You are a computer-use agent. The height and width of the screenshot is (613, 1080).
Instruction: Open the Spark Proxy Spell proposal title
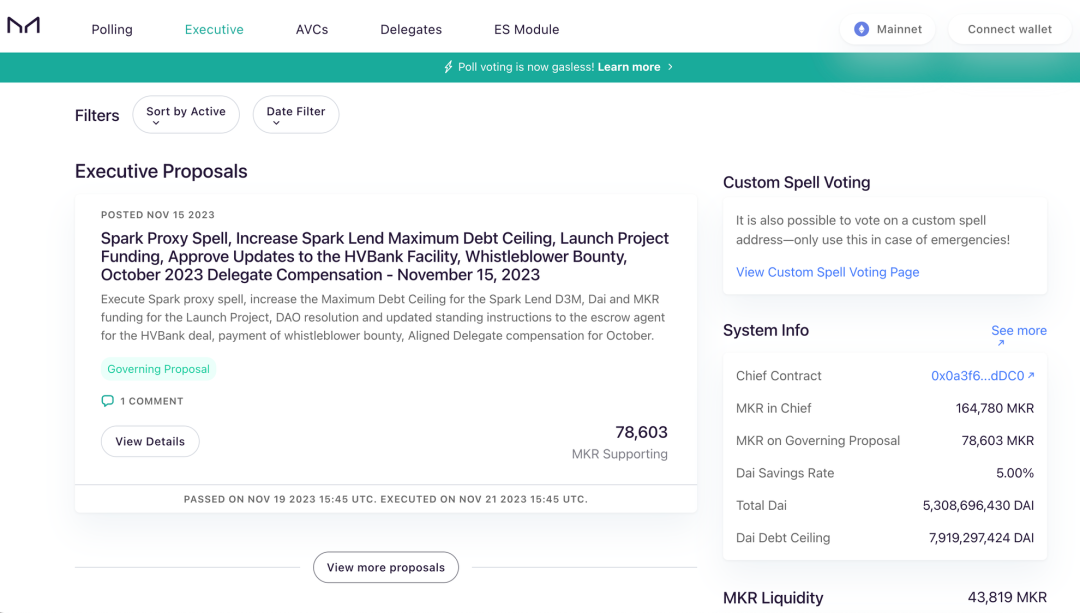pos(385,256)
